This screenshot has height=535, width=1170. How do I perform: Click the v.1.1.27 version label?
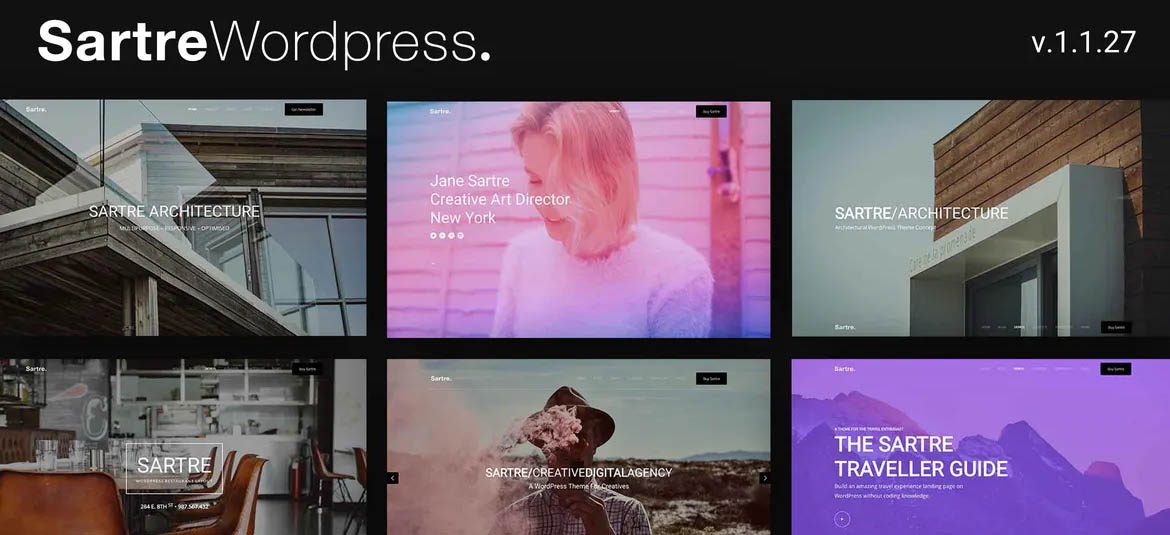click(1083, 42)
